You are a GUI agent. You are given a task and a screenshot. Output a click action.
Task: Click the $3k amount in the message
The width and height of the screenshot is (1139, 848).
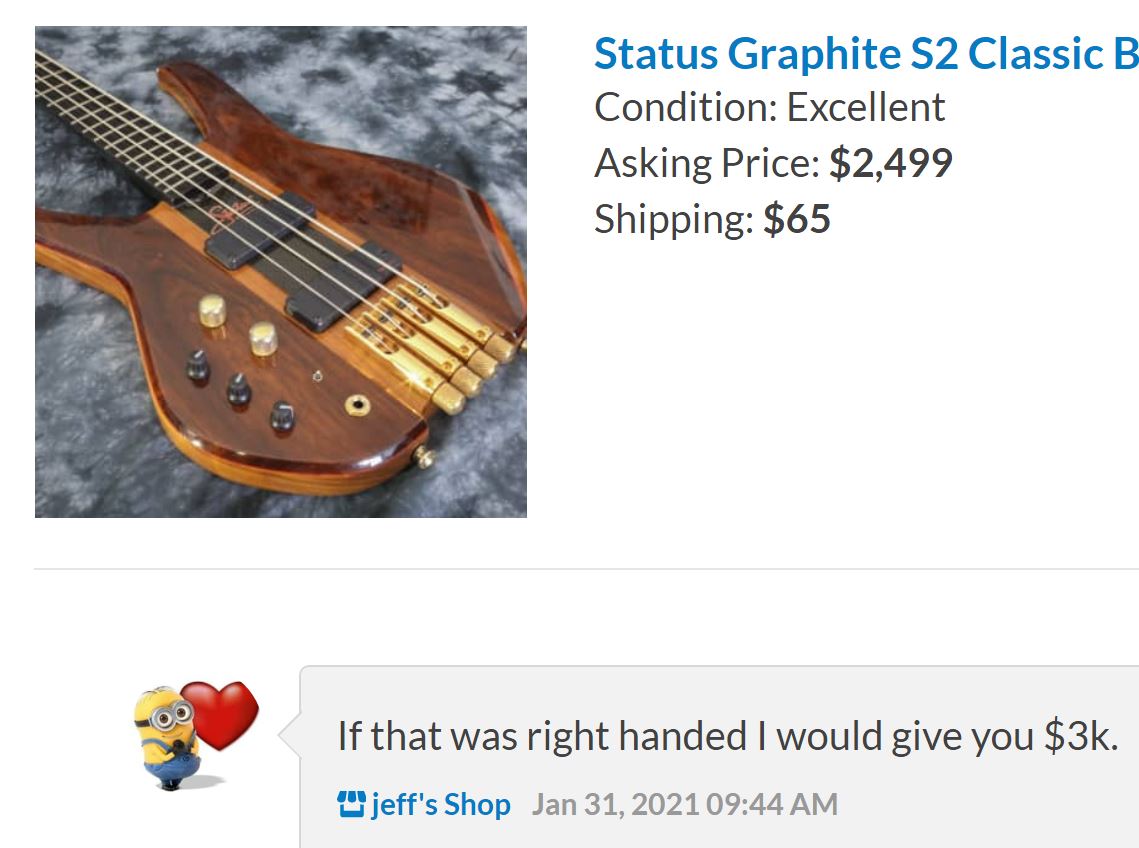pos(1081,736)
